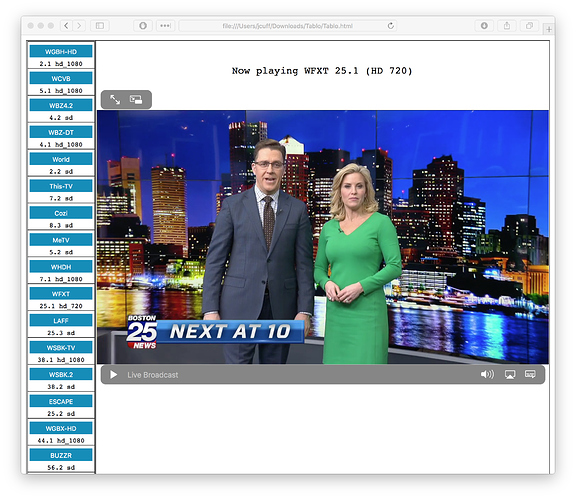Click the '25.1 hd_720' label
The height and width of the screenshot is (499, 576).
click(61, 306)
